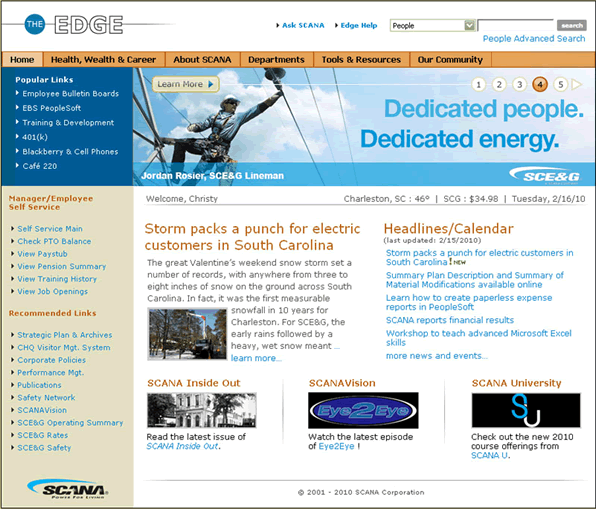
Task: Click the SCANA logo in sidebar
Action: tap(68, 489)
